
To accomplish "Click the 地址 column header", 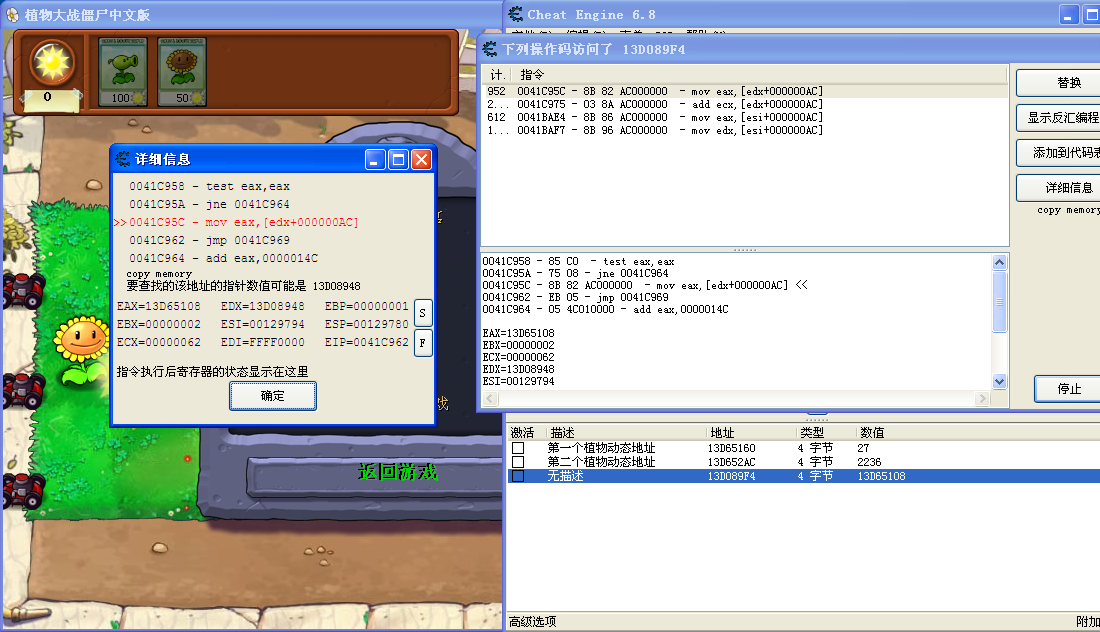I will click(x=751, y=432).
